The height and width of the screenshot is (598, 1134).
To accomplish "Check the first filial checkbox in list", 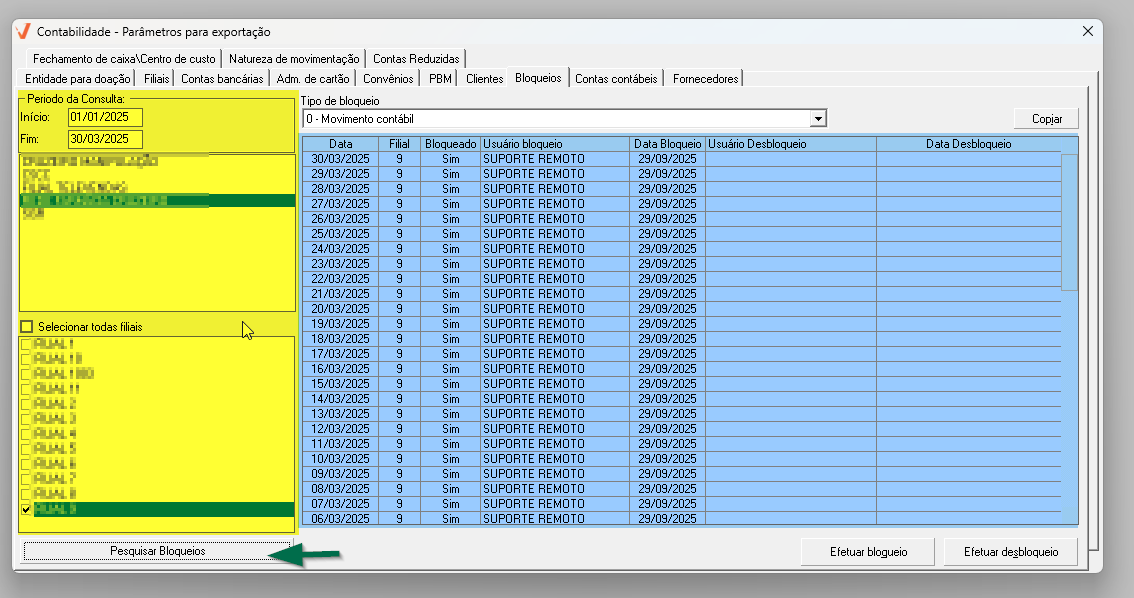I will tap(26, 344).
